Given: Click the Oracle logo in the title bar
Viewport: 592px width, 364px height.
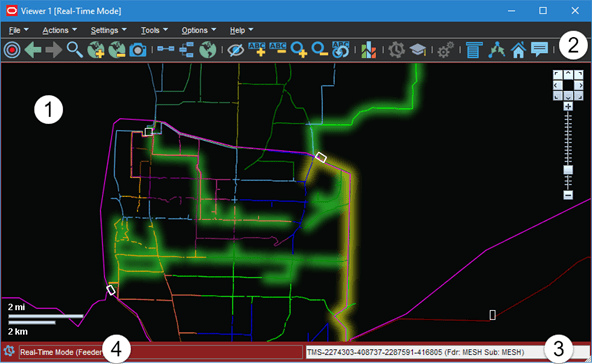Looking at the screenshot, I should coord(12,11).
